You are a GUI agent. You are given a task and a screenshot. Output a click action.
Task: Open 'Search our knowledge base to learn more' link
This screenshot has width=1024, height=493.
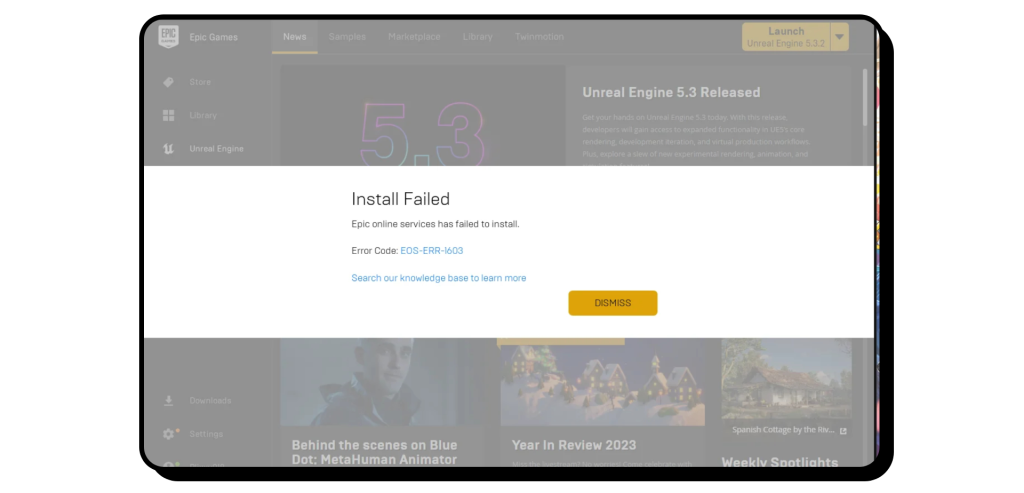click(438, 278)
